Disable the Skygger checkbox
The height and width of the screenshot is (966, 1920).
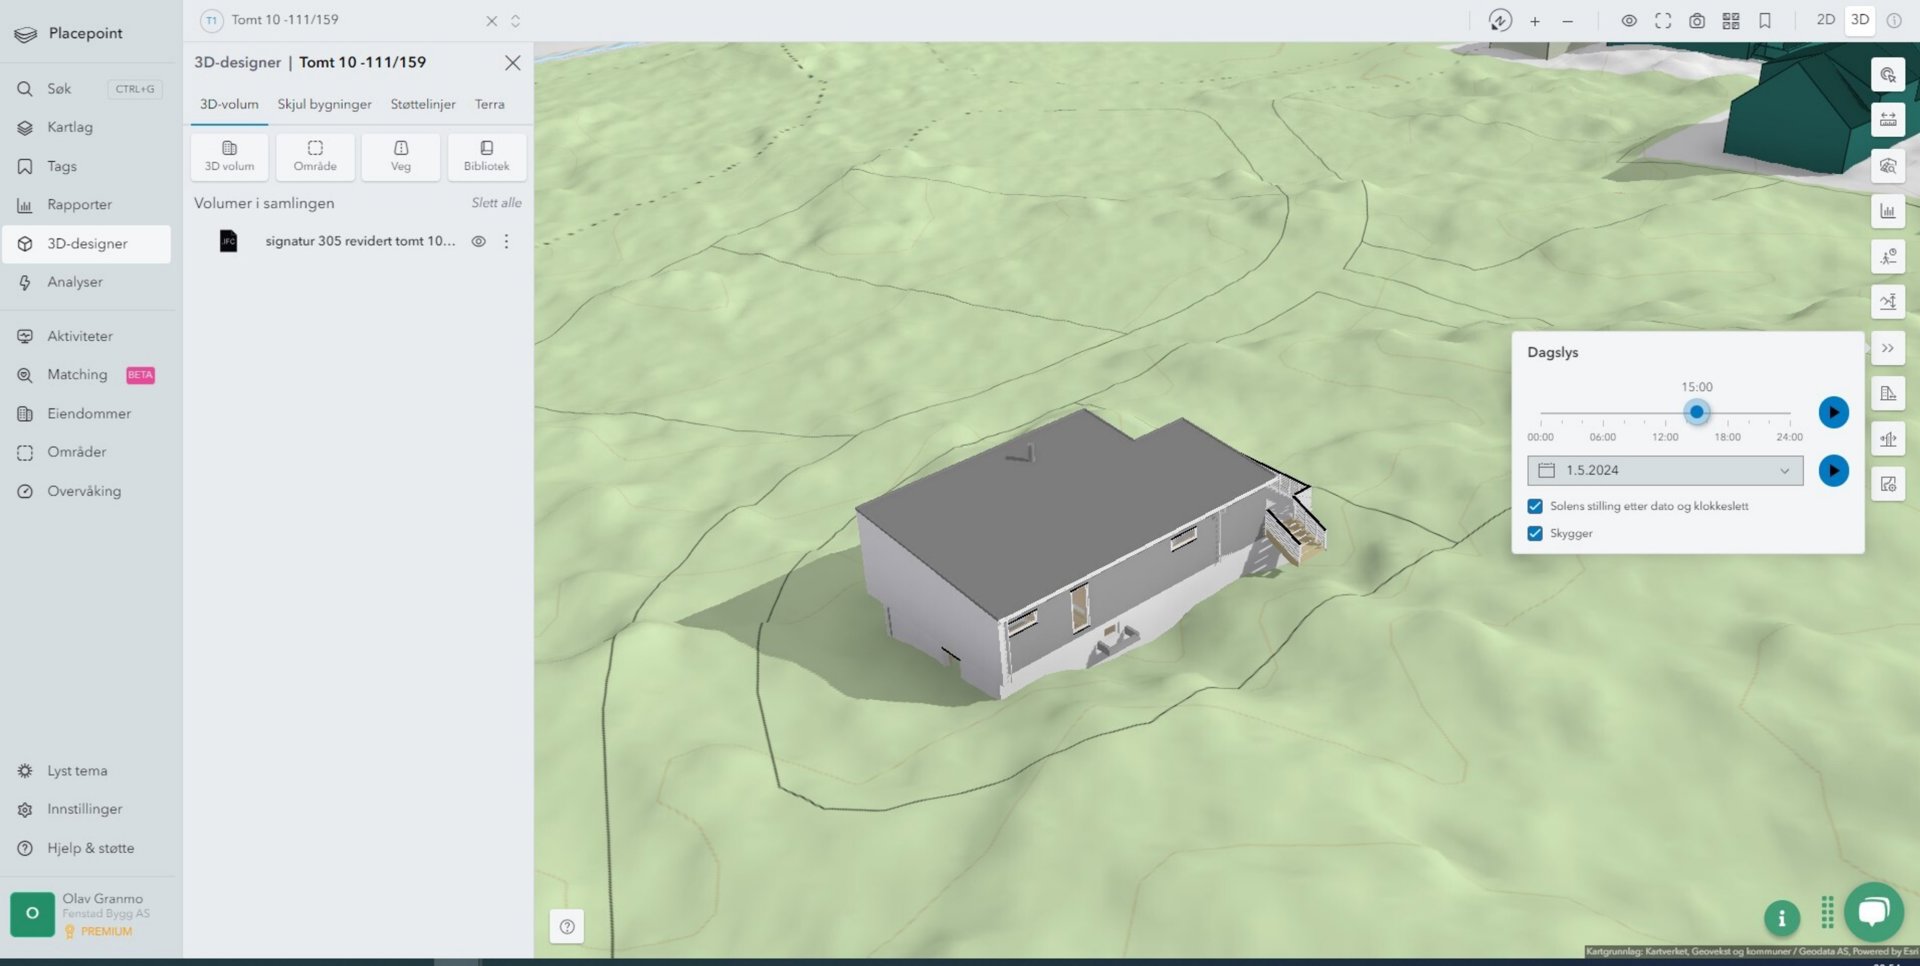pos(1535,533)
